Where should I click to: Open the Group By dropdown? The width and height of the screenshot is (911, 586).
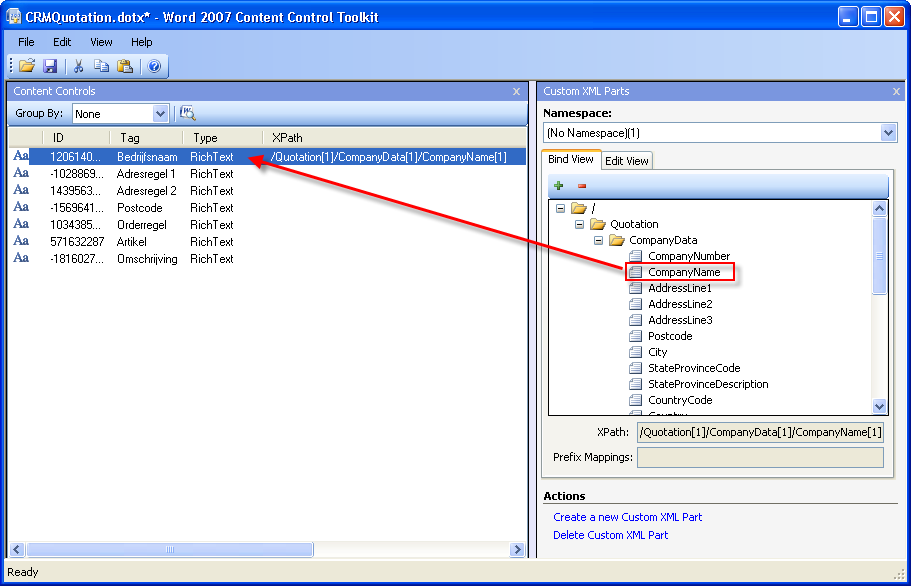coord(160,114)
